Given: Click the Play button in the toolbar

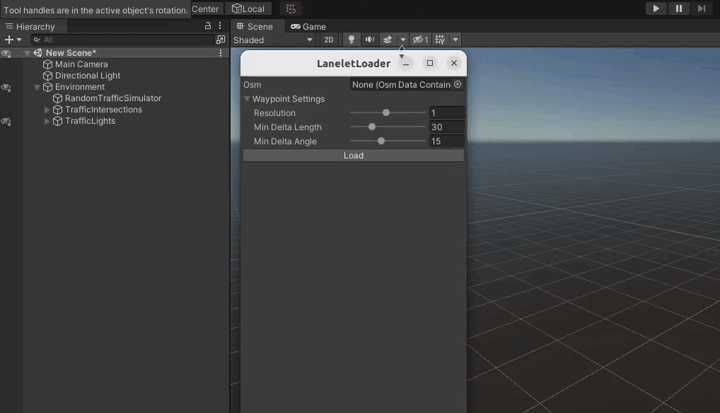Looking at the screenshot, I should pos(655,8).
